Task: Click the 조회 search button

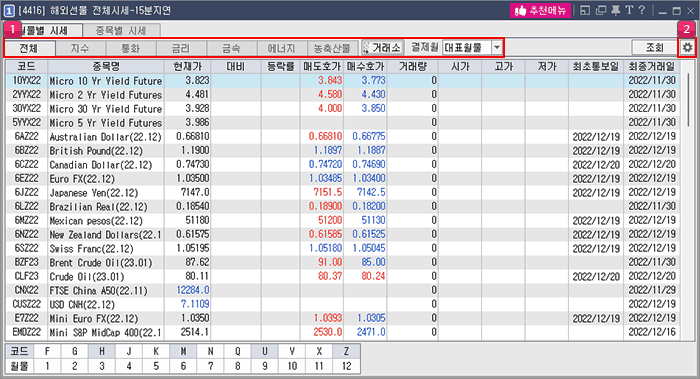Action: click(655, 47)
